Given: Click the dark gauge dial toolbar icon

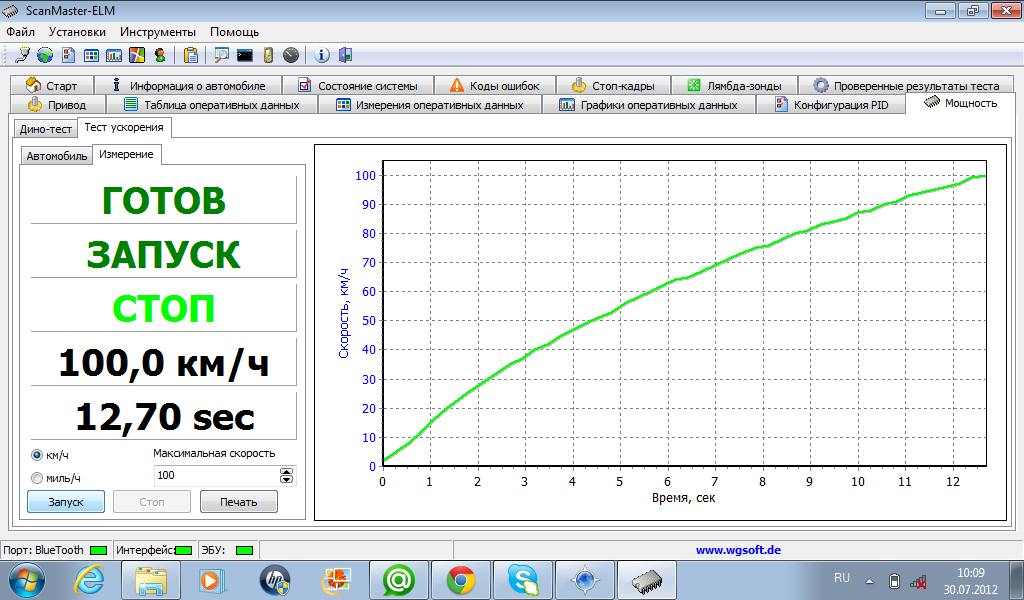Looking at the screenshot, I should (x=291, y=55).
